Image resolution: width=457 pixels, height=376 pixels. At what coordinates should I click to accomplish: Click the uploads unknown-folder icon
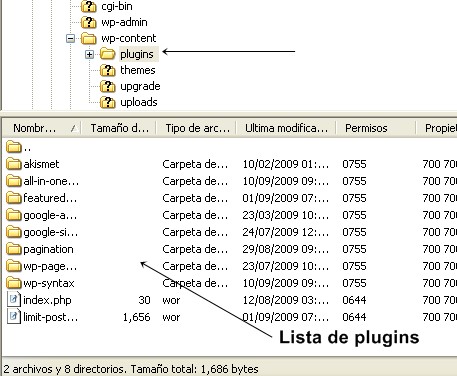pos(107,102)
